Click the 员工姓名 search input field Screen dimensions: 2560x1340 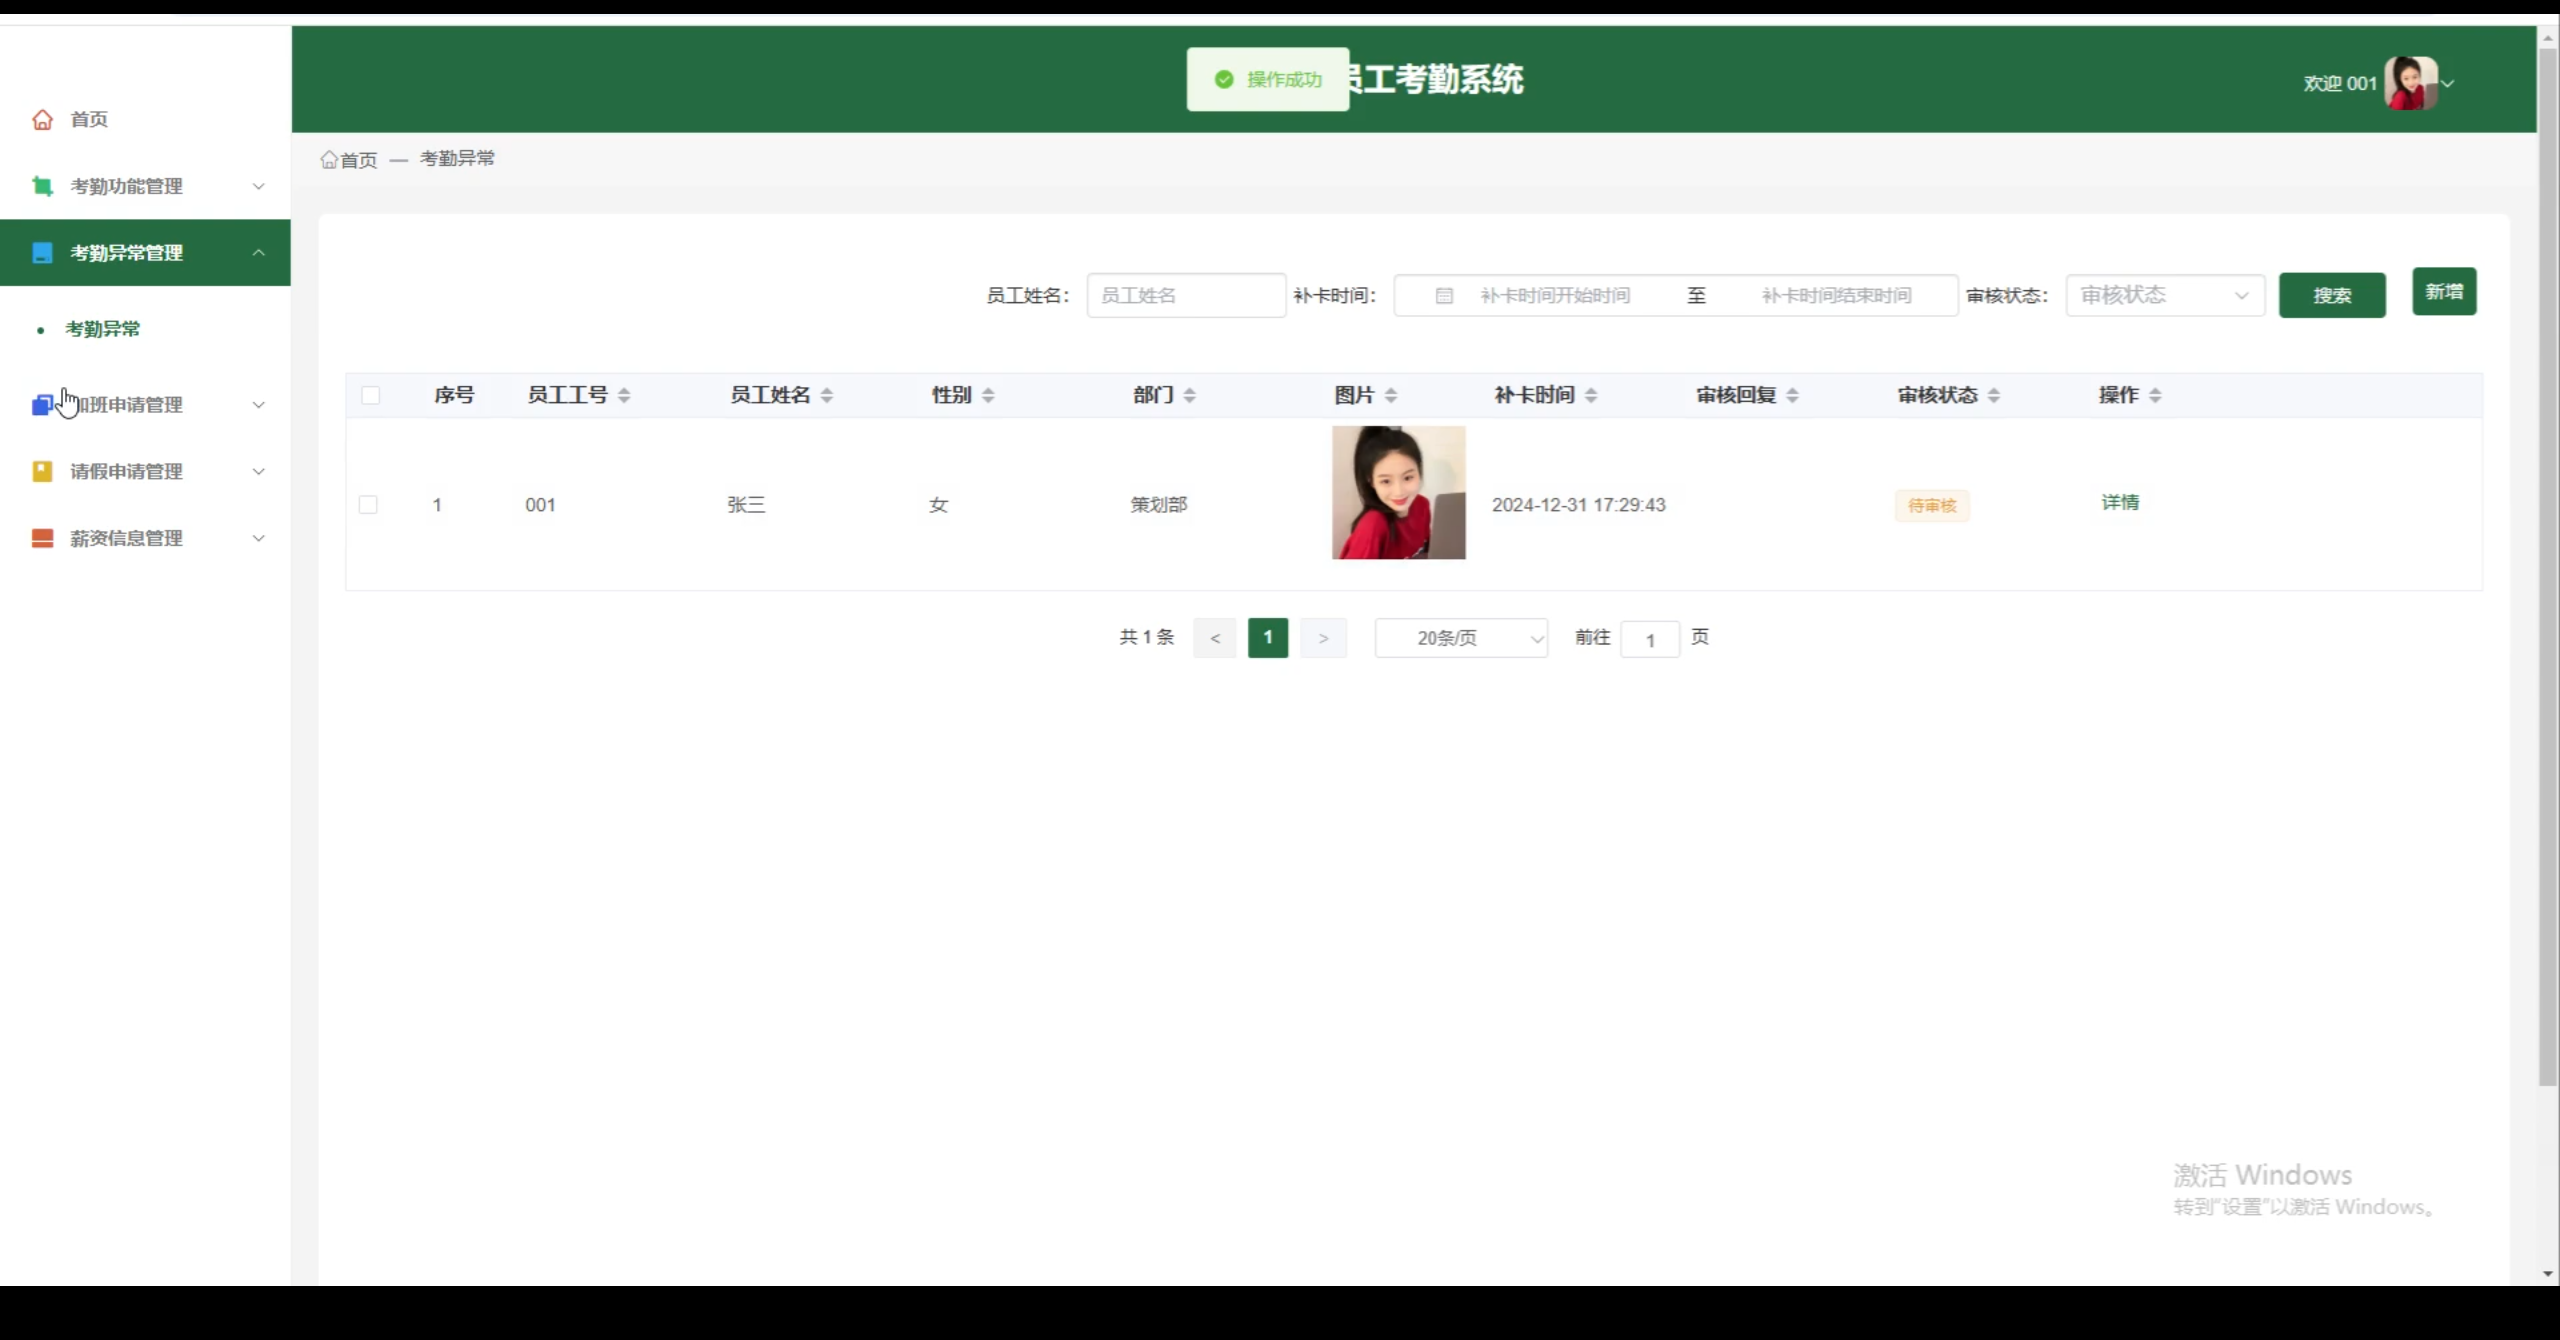[1185, 296]
